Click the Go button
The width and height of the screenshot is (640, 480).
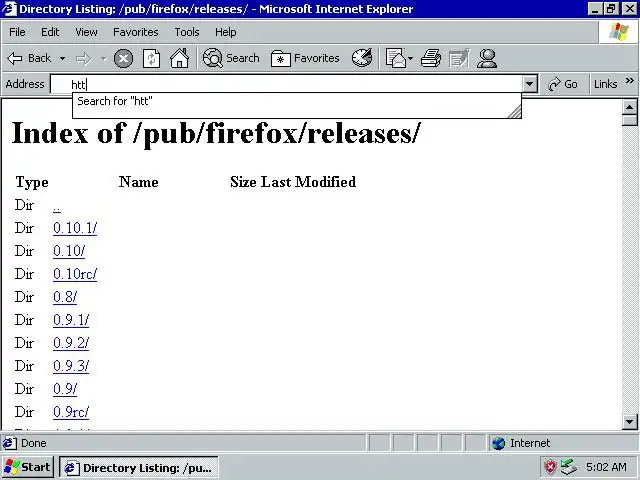point(563,84)
